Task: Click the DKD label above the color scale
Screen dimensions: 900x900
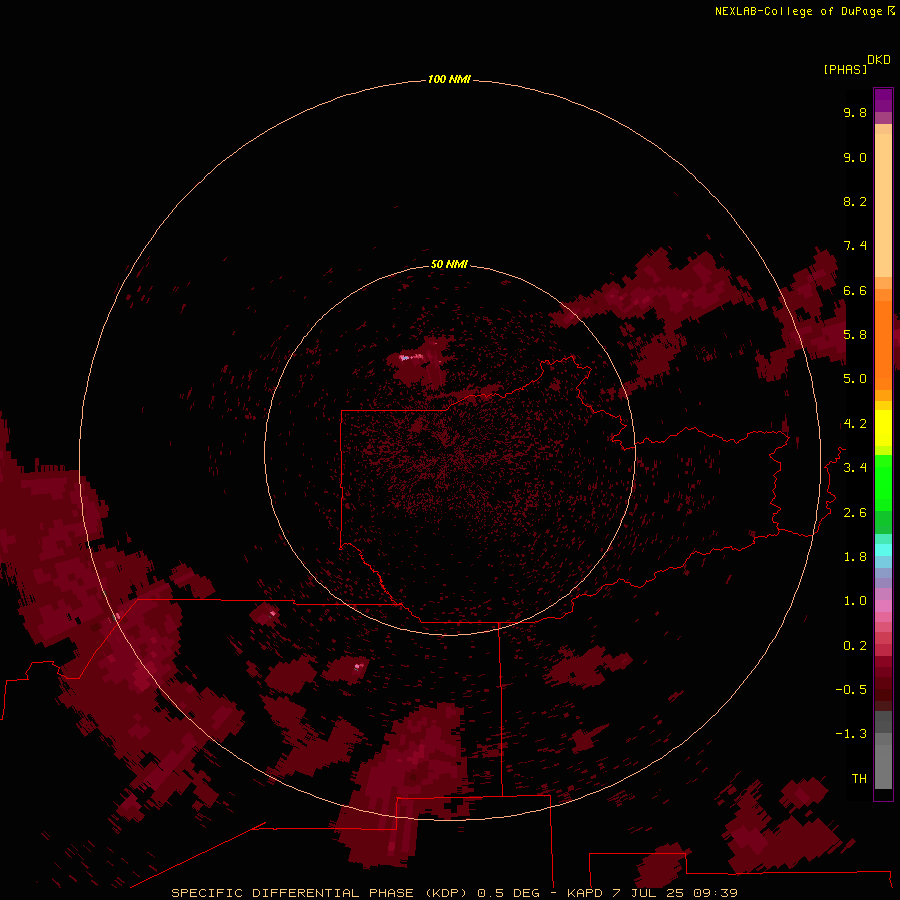Action: tap(879, 60)
